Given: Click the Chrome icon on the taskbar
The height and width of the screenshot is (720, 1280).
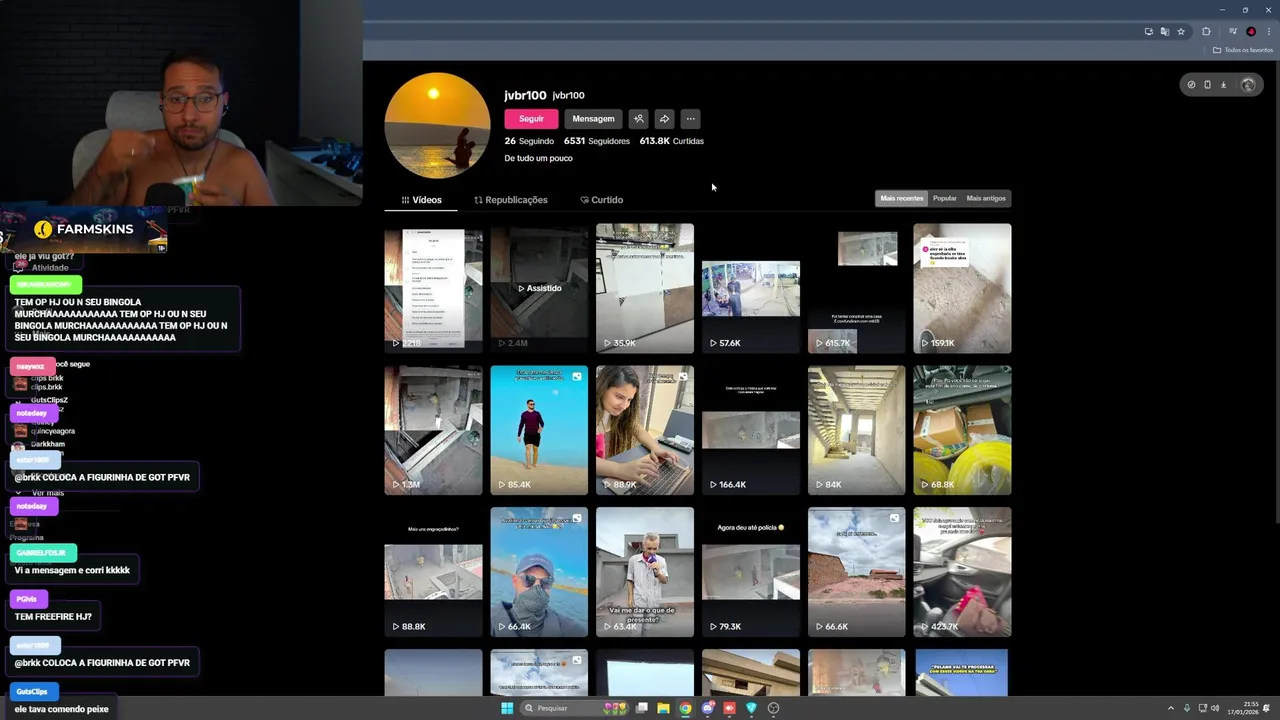Looking at the screenshot, I should point(685,708).
